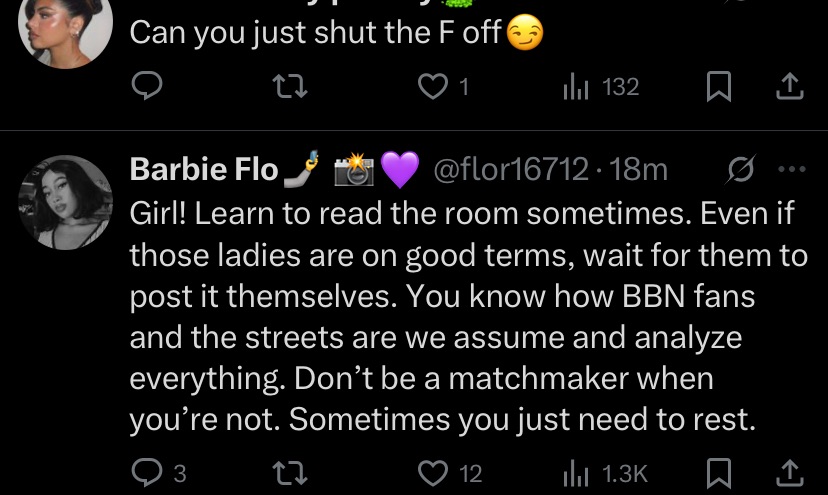This screenshot has height=495, width=828.
Task: Reply to the 'shut the F off' tweet
Action: point(147,89)
